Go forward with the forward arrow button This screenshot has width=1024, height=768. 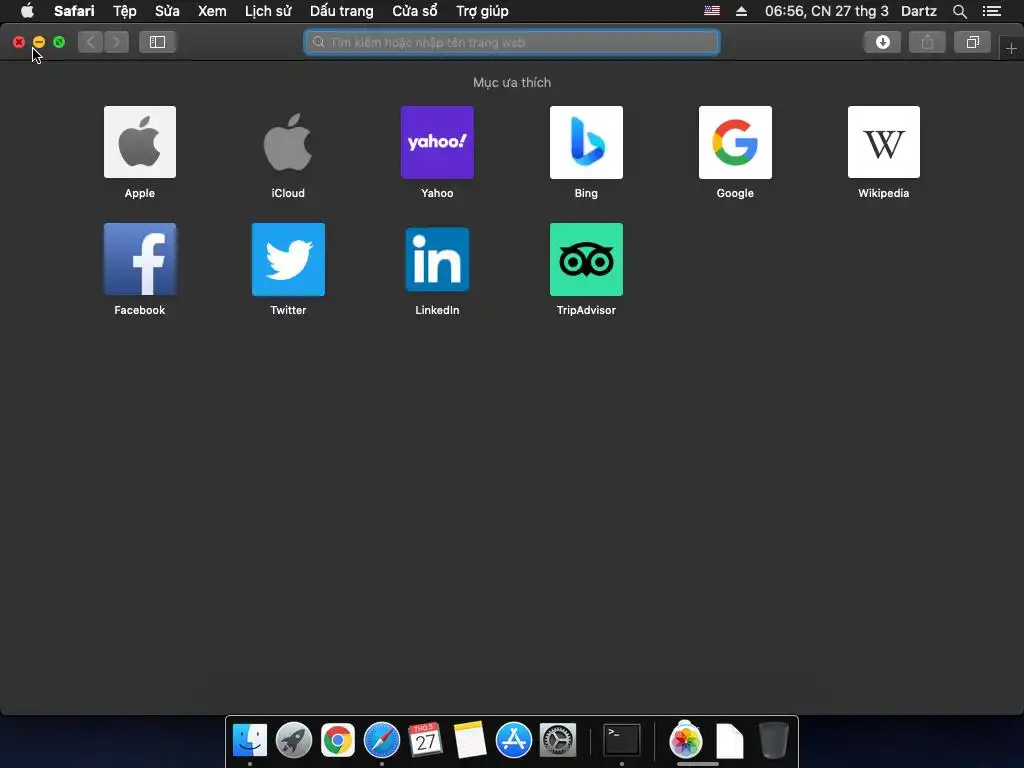click(116, 42)
